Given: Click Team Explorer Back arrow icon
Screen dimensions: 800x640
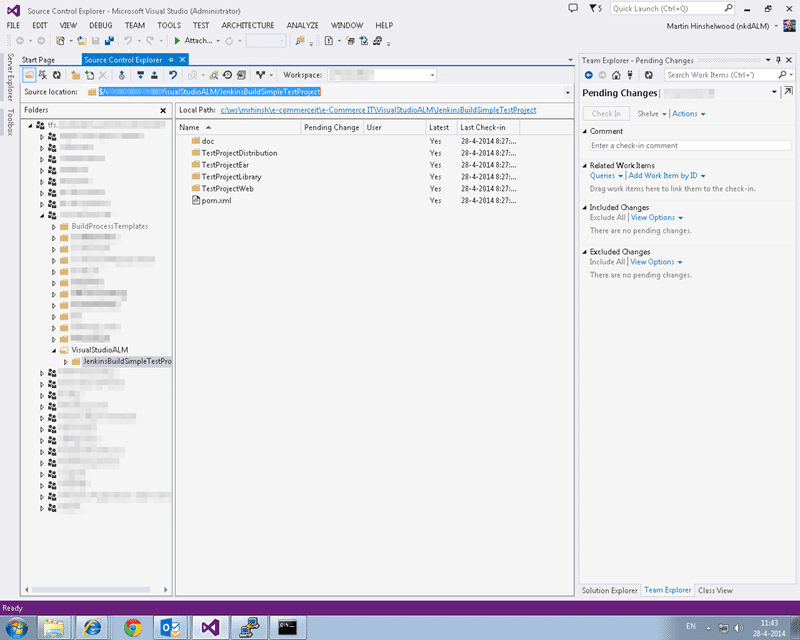Looking at the screenshot, I should pos(588,75).
